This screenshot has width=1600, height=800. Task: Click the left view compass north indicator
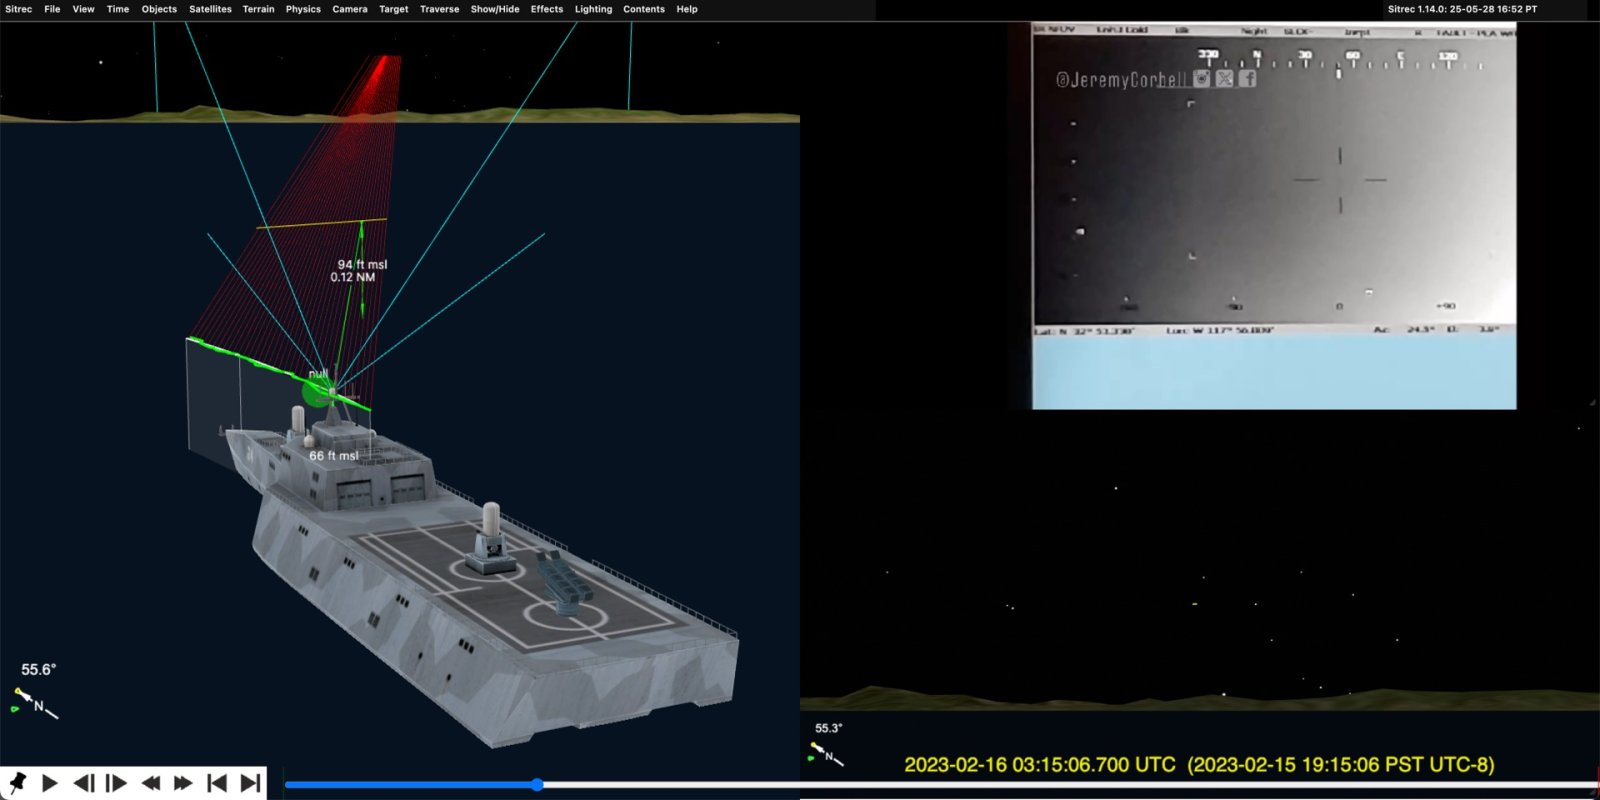(x=35, y=702)
